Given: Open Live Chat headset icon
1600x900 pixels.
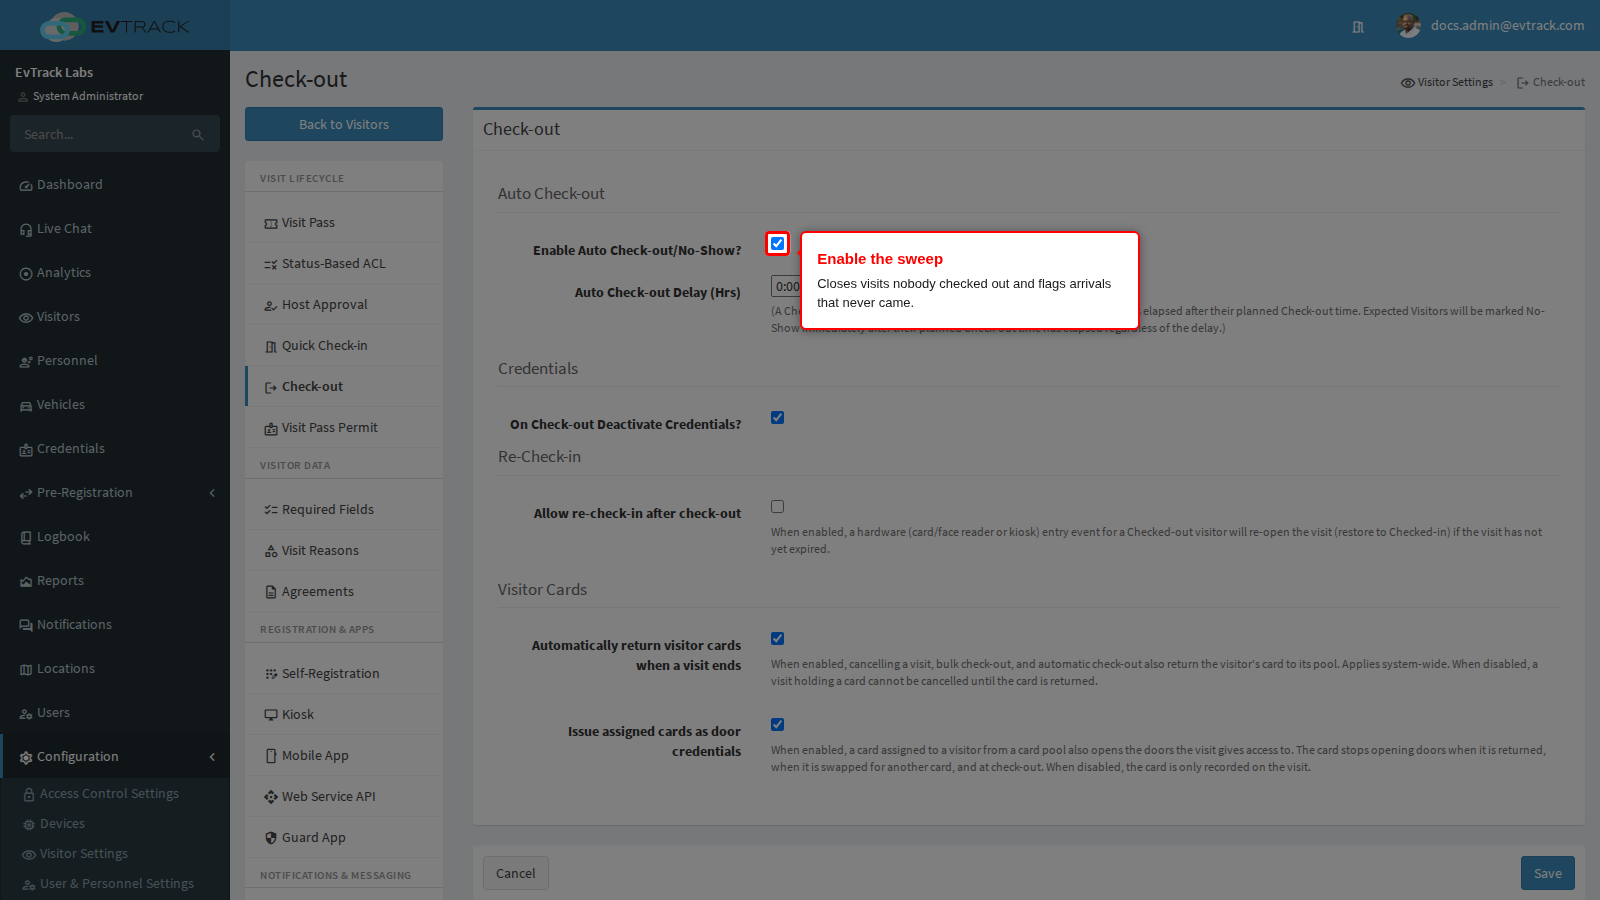Looking at the screenshot, I should tap(26, 230).
